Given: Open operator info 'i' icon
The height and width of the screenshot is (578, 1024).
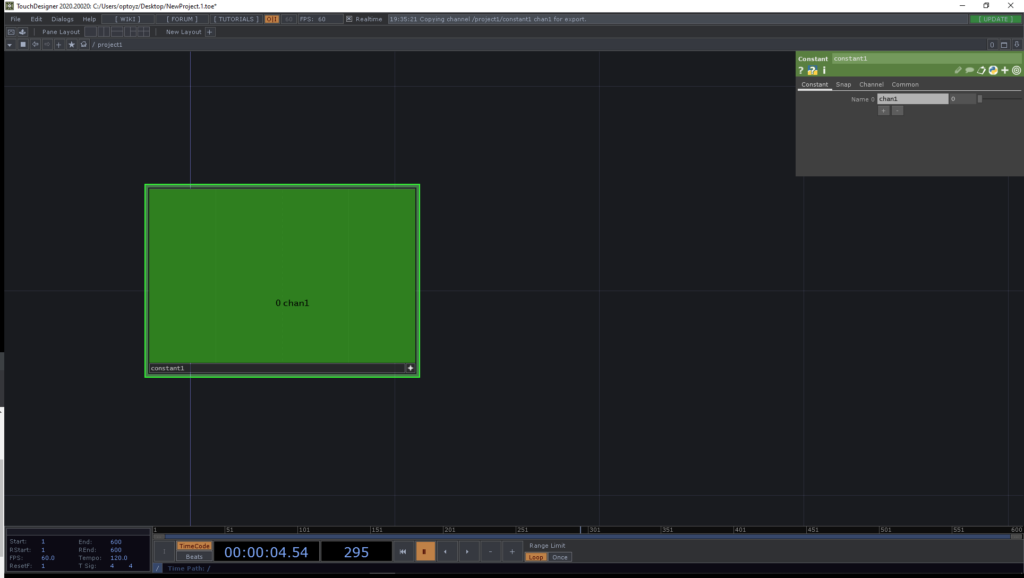Looking at the screenshot, I should pyautogui.click(x=824, y=71).
